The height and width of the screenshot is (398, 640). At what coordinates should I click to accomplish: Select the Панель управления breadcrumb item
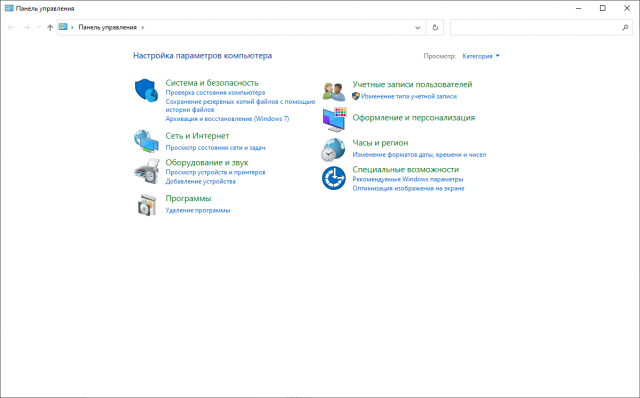pyautogui.click(x=107, y=27)
